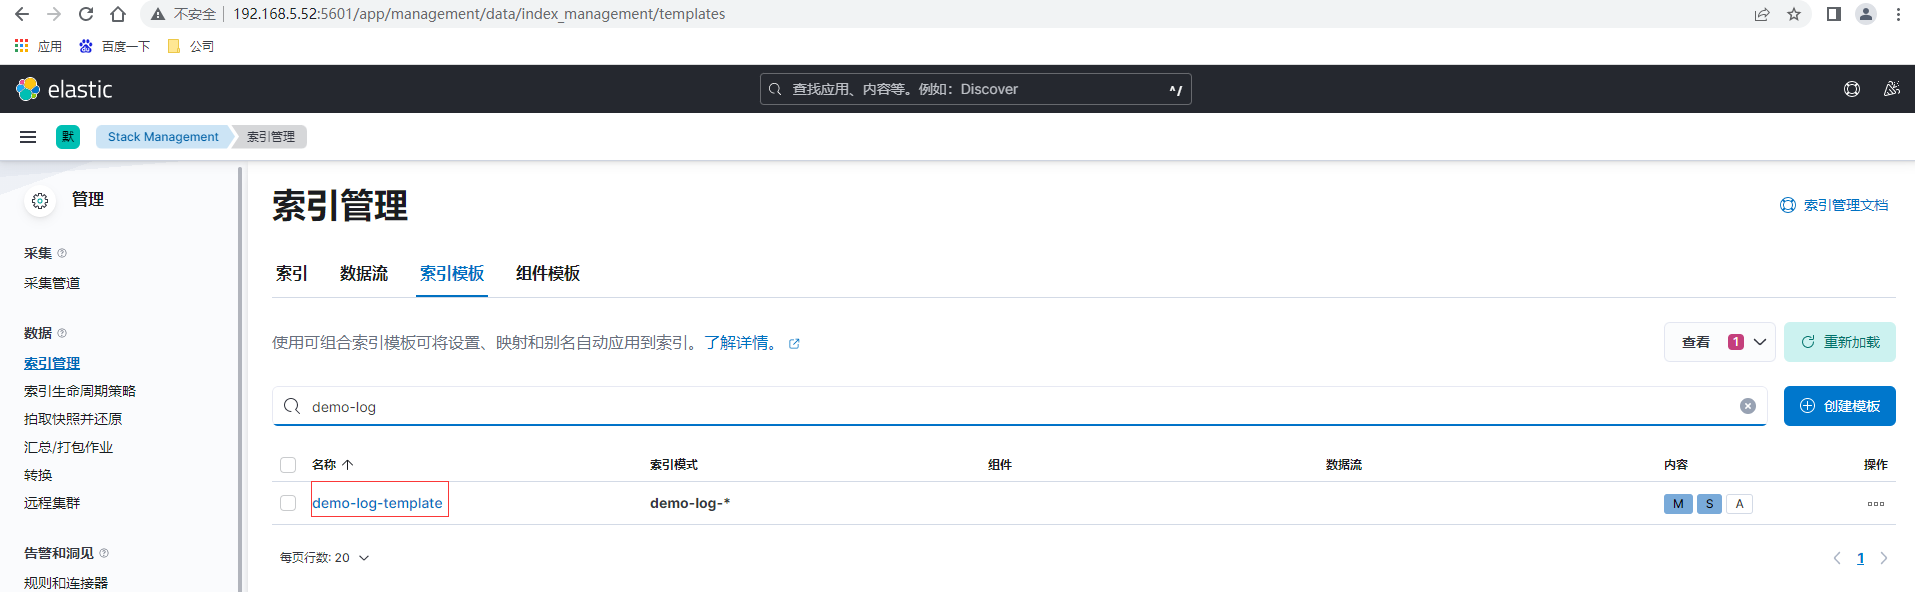Click the help icon next to 采集

62,253
